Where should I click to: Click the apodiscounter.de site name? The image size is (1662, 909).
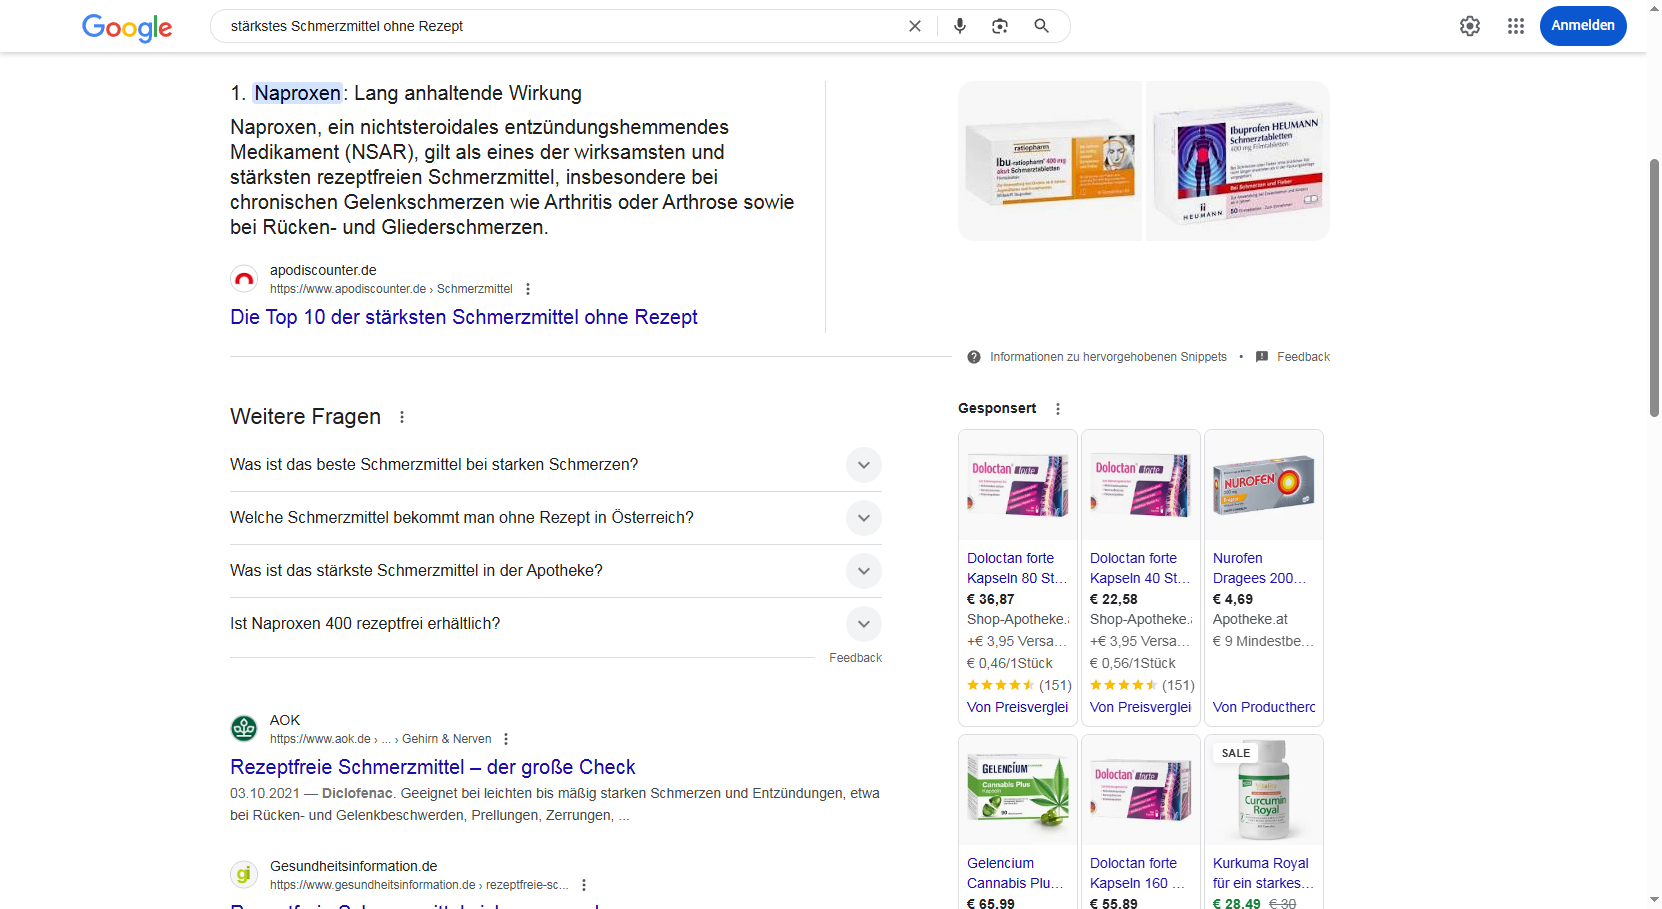click(323, 270)
